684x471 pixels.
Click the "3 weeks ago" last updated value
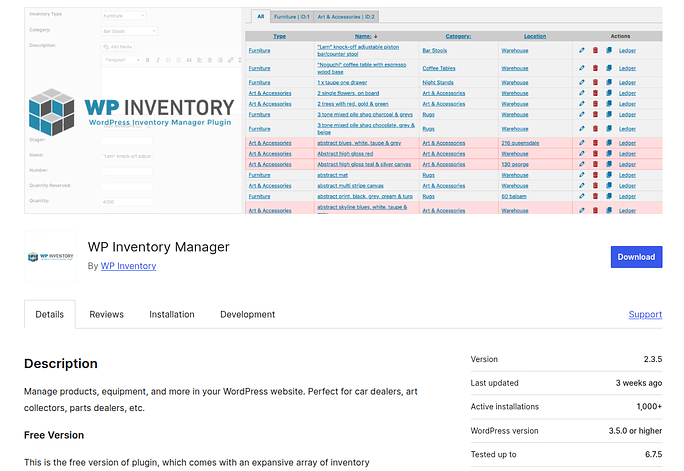639,383
